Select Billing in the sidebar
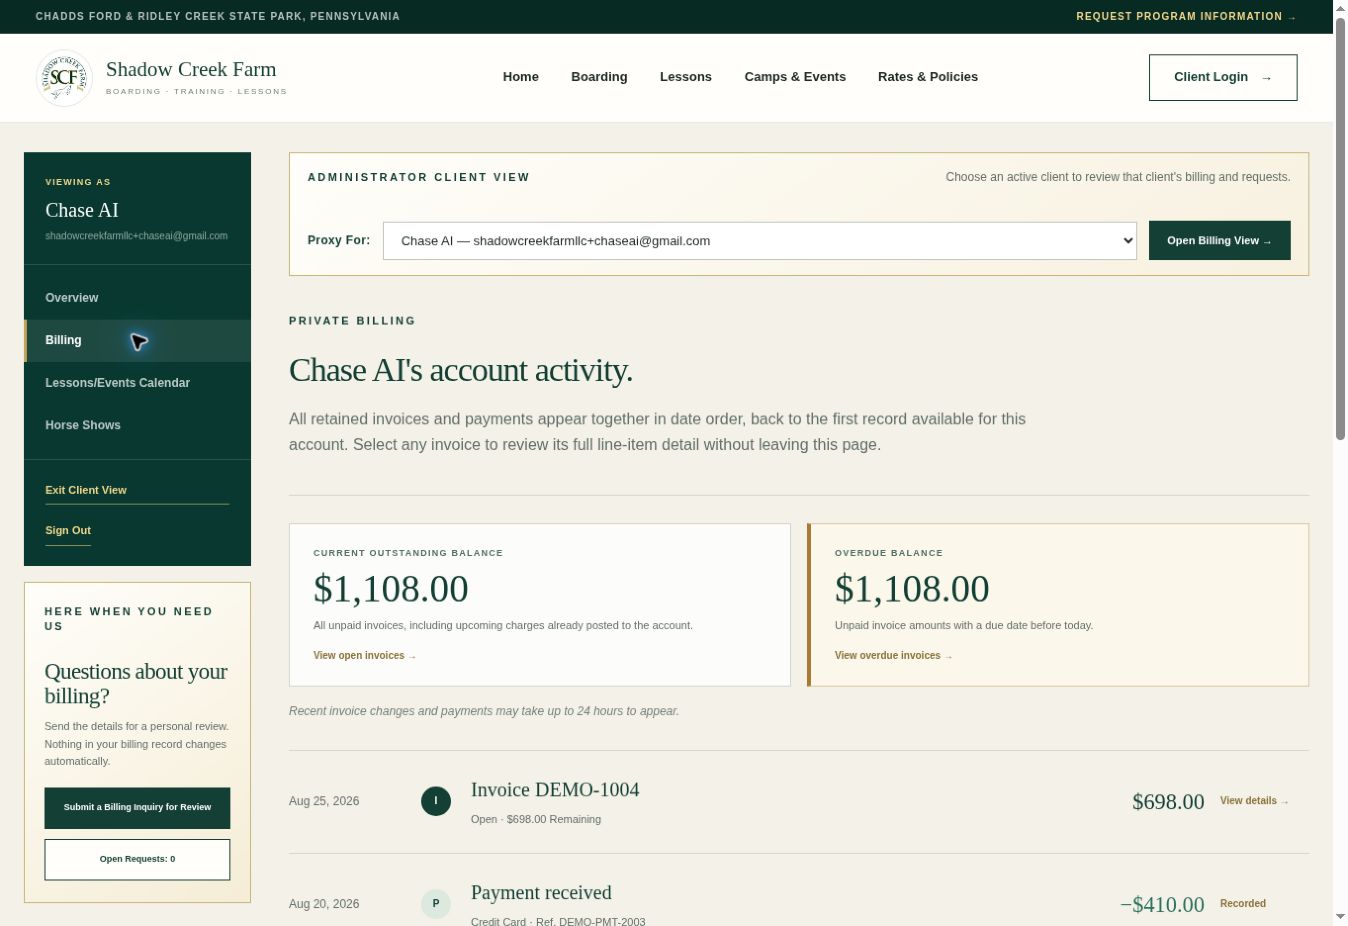The image size is (1348, 926). [138, 341]
